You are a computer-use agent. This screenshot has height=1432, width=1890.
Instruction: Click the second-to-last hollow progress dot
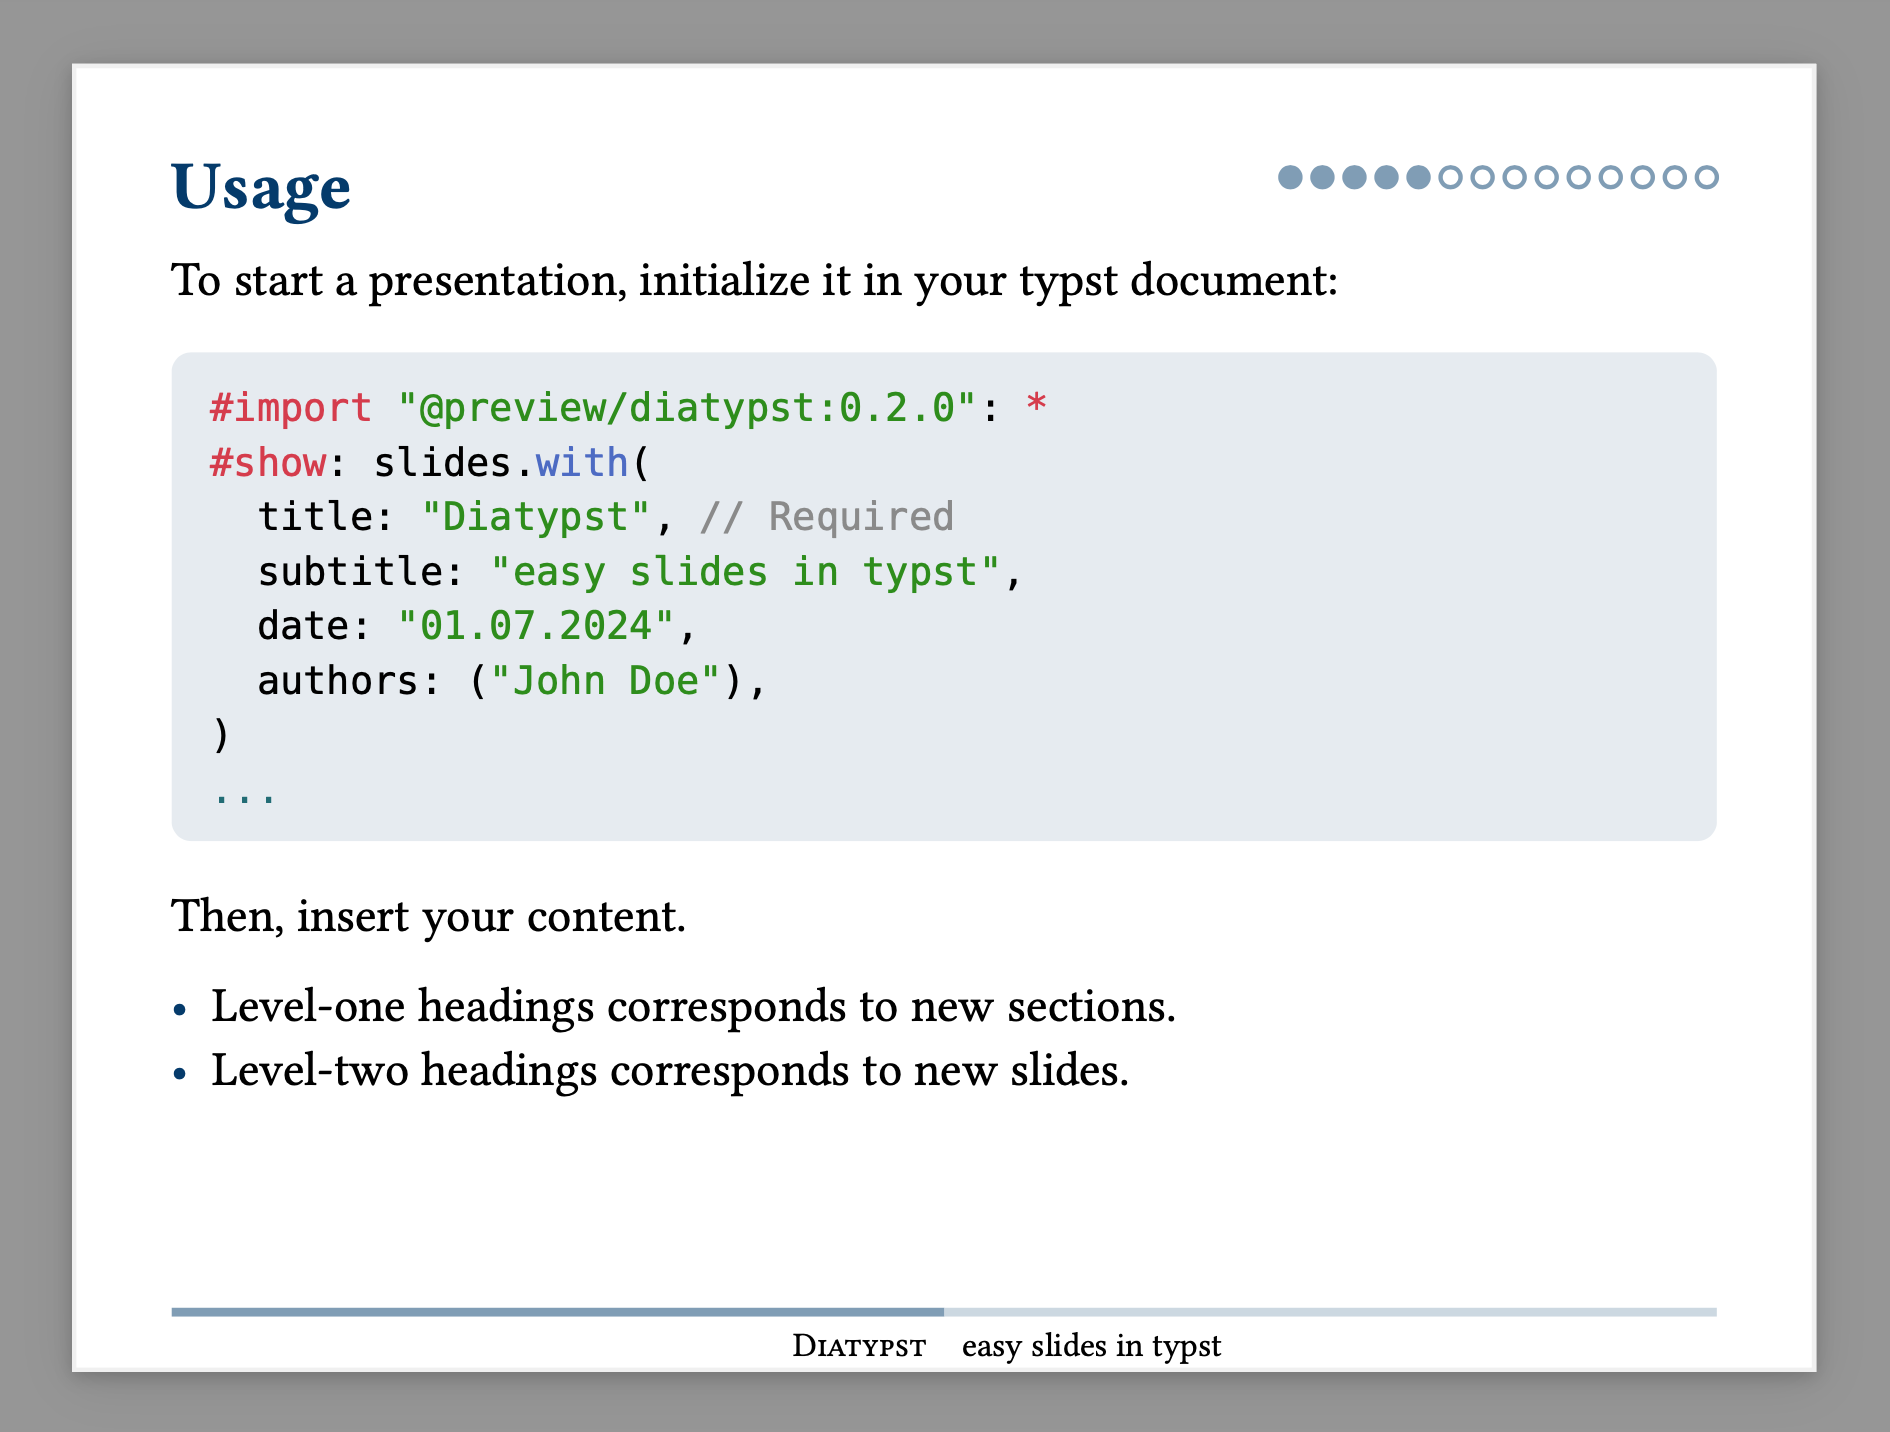click(1676, 177)
